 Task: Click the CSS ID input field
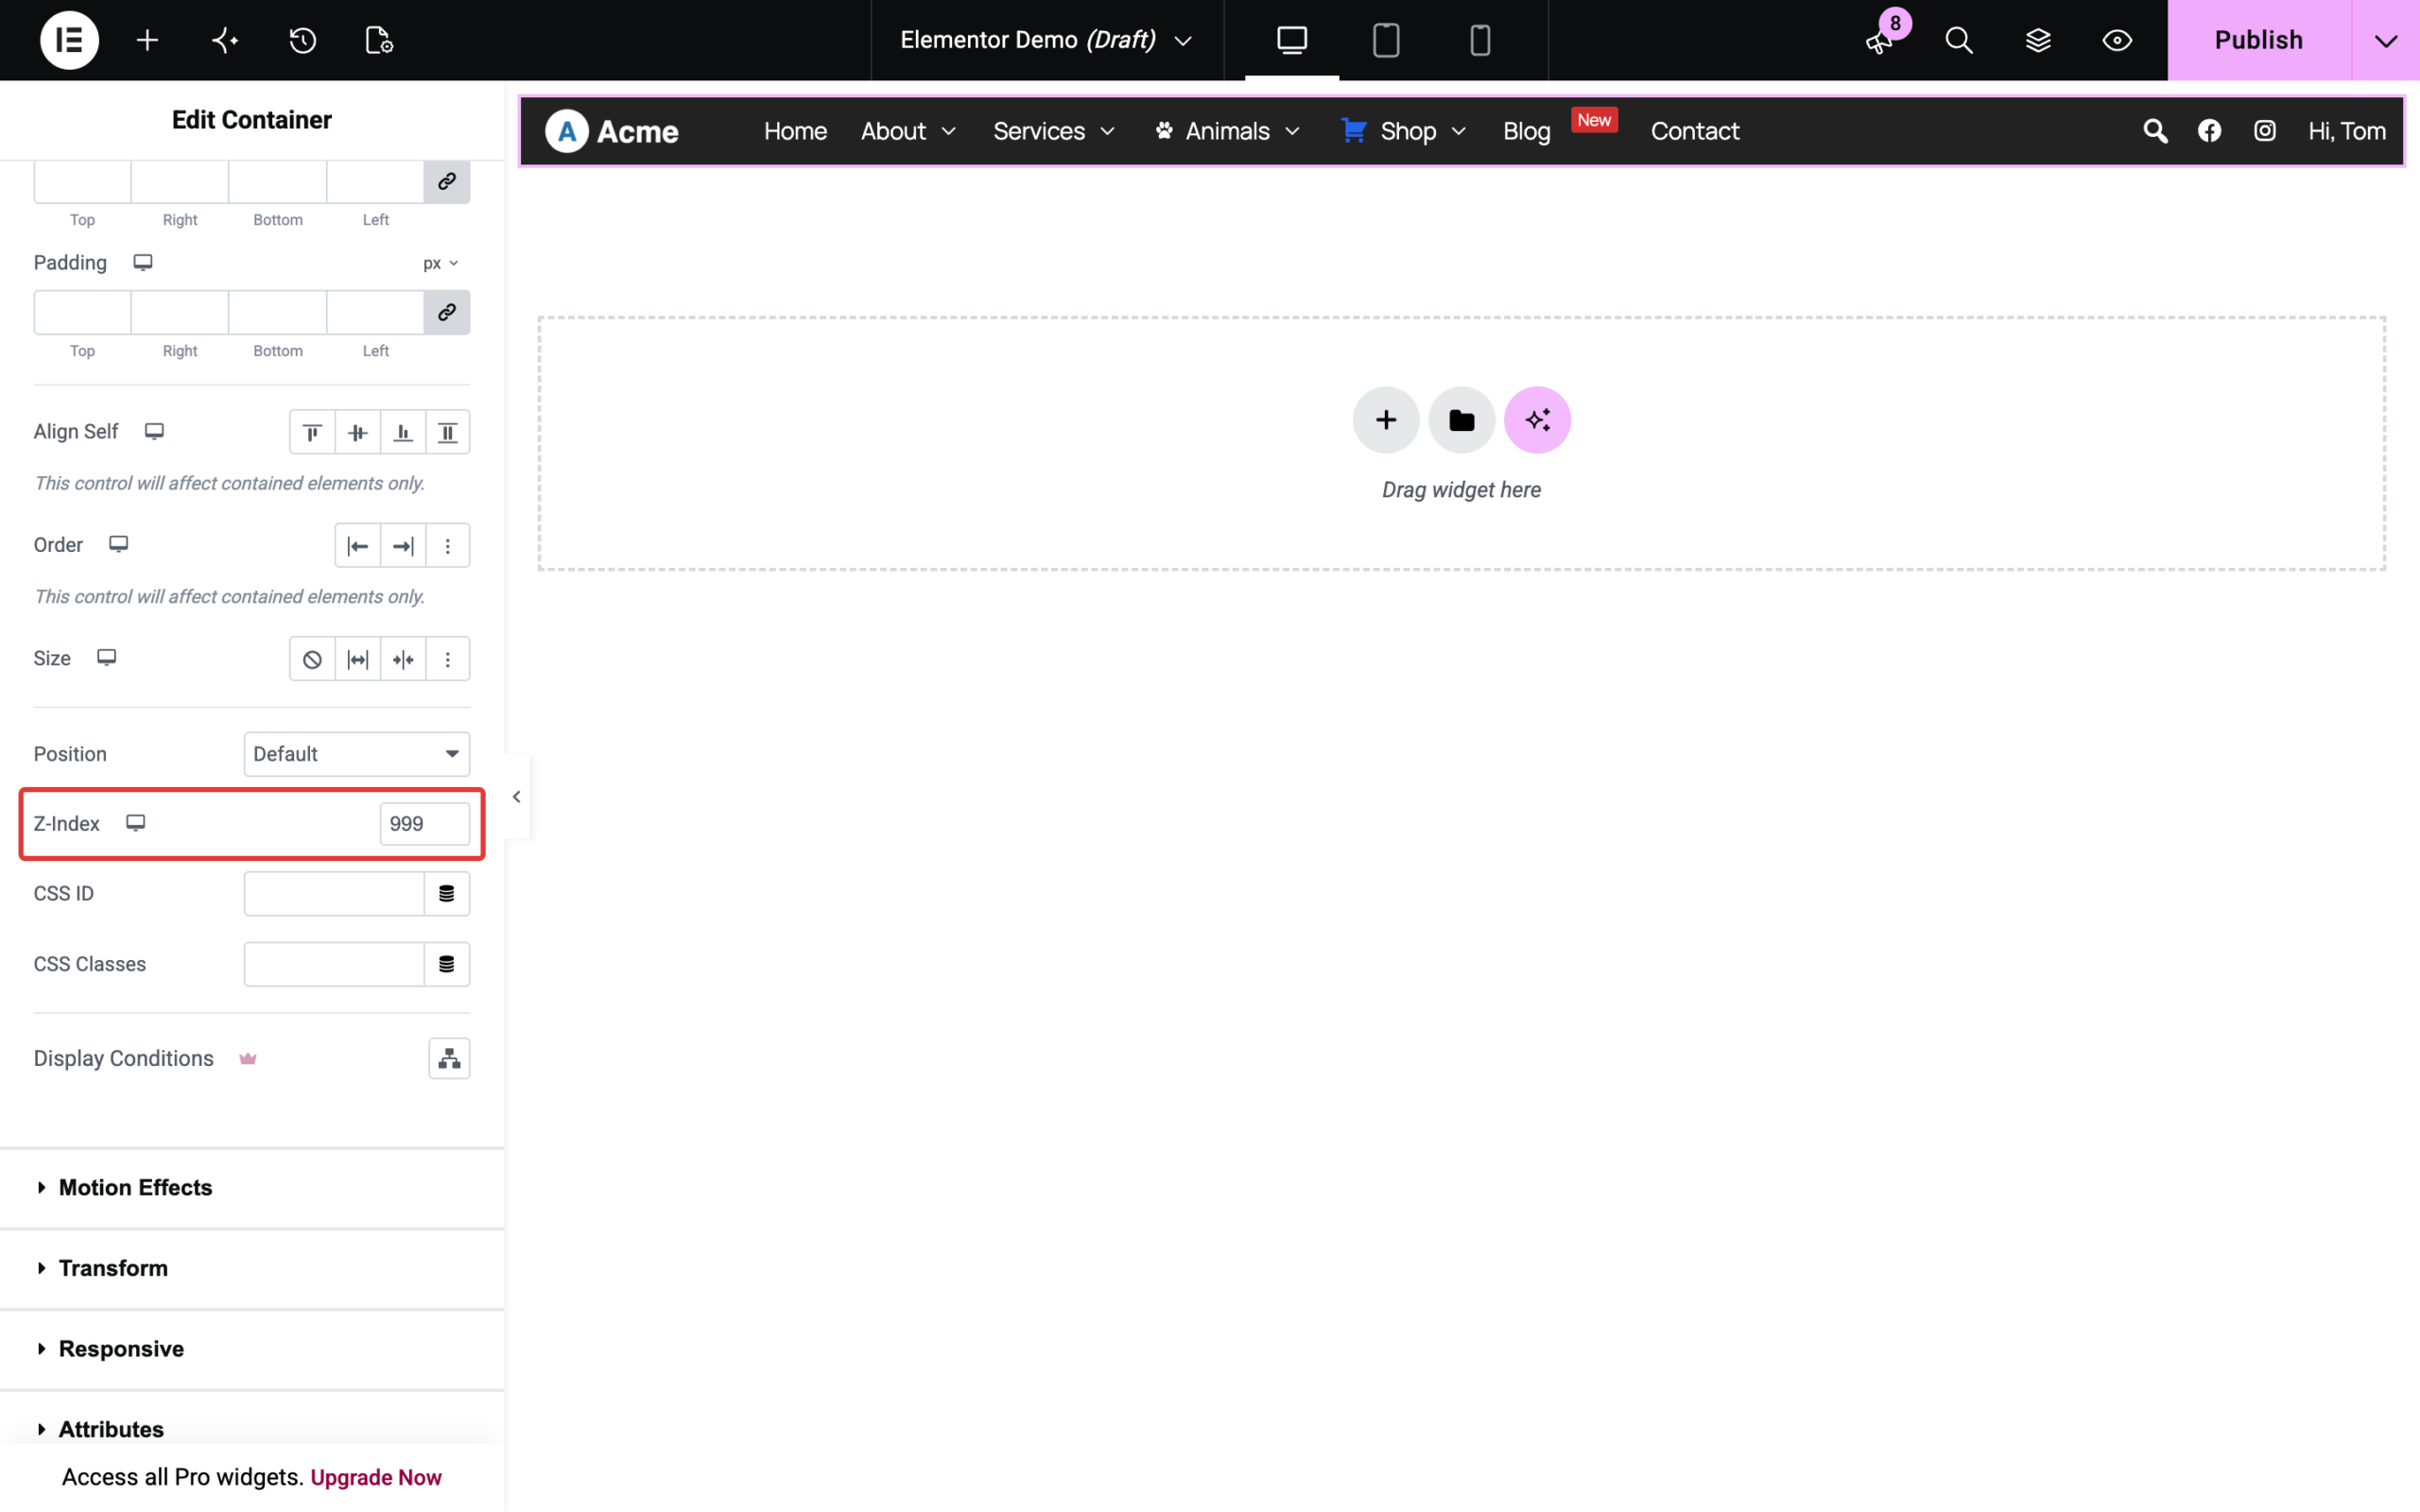pyautogui.click(x=334, y=893)
